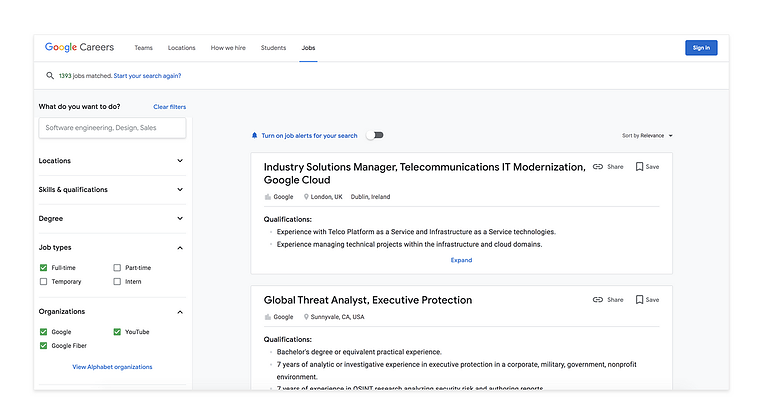Expand the Locations filter section
The width and height of the screenshot is (759, 399).
[x=112, y=161]
